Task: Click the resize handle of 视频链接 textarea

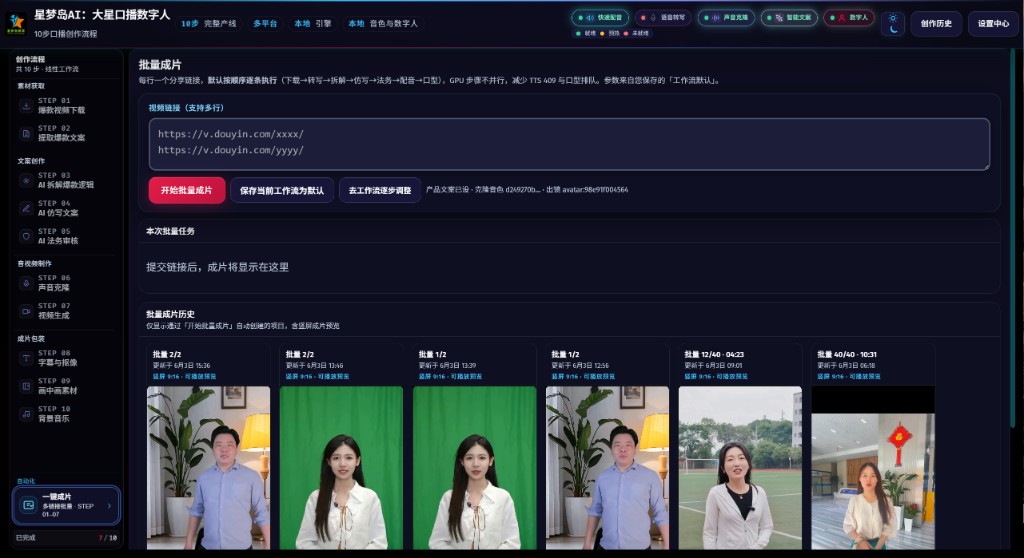Action: [986, 167]
